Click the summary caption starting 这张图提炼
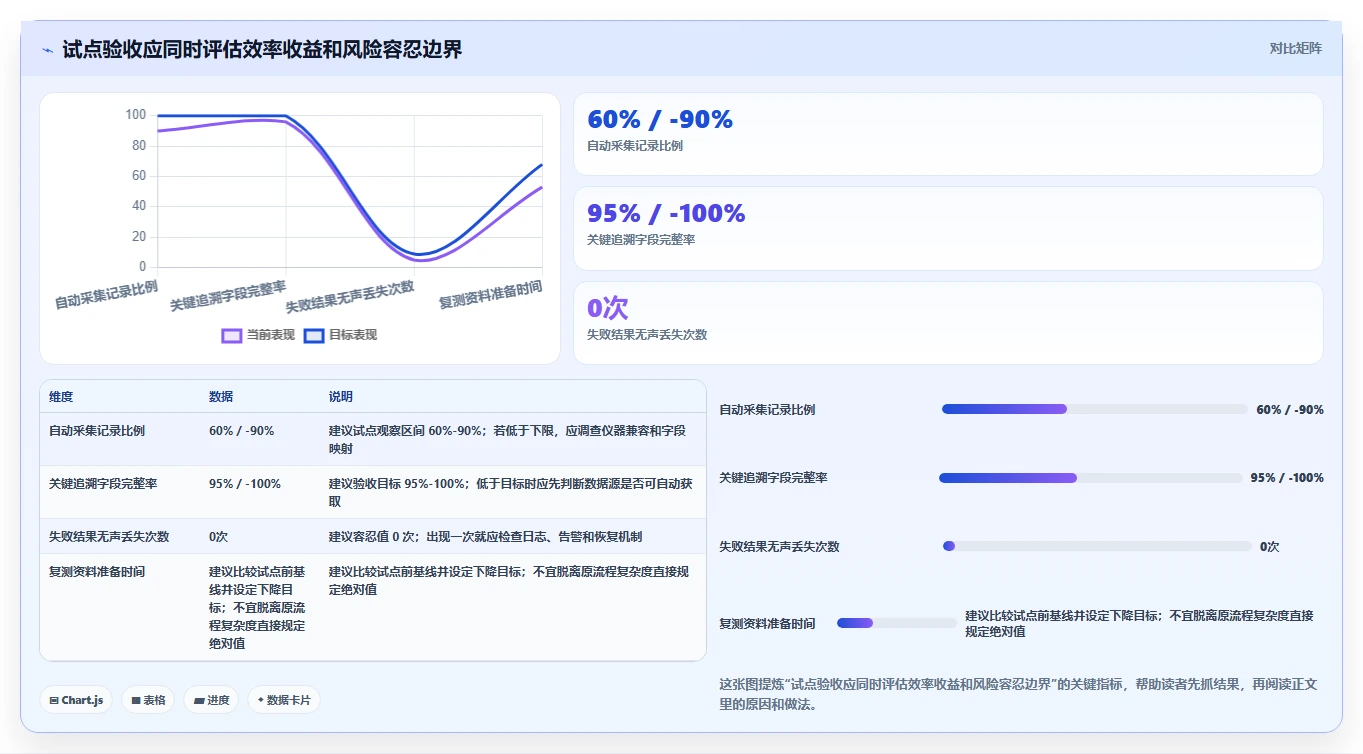Screen dimensions: 1363x754 [x=1019, y=694]
